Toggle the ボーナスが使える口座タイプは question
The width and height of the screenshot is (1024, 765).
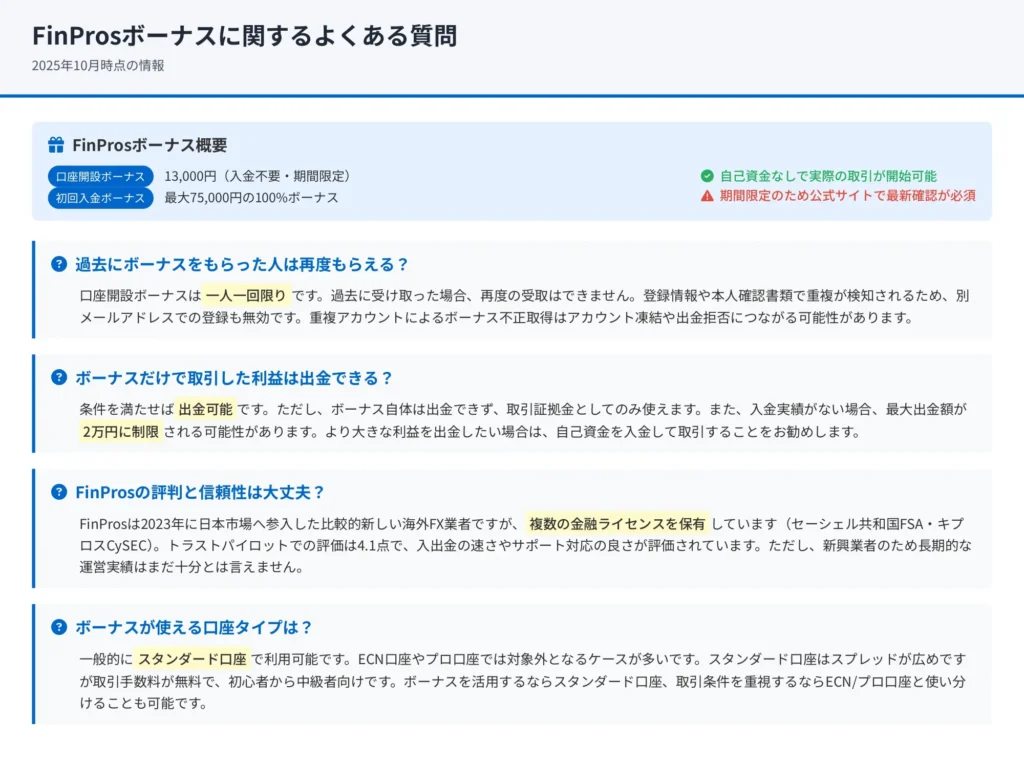(x=194, y=628)
